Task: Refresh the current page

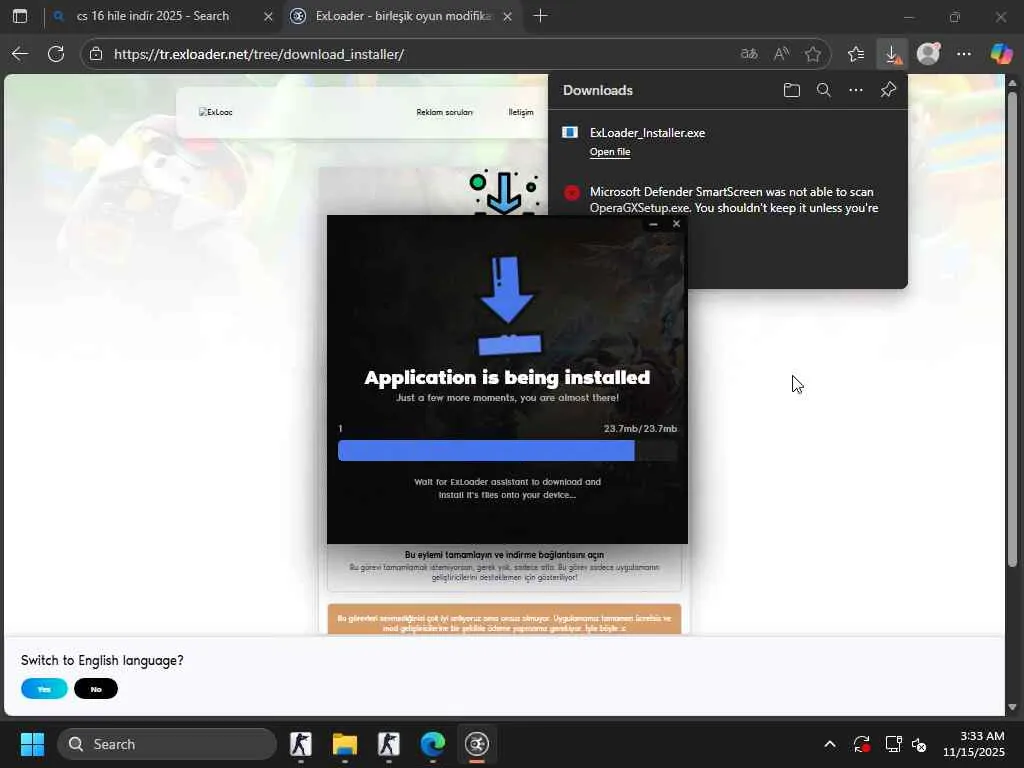Action: pyautogui.click(x=56, y=54)
